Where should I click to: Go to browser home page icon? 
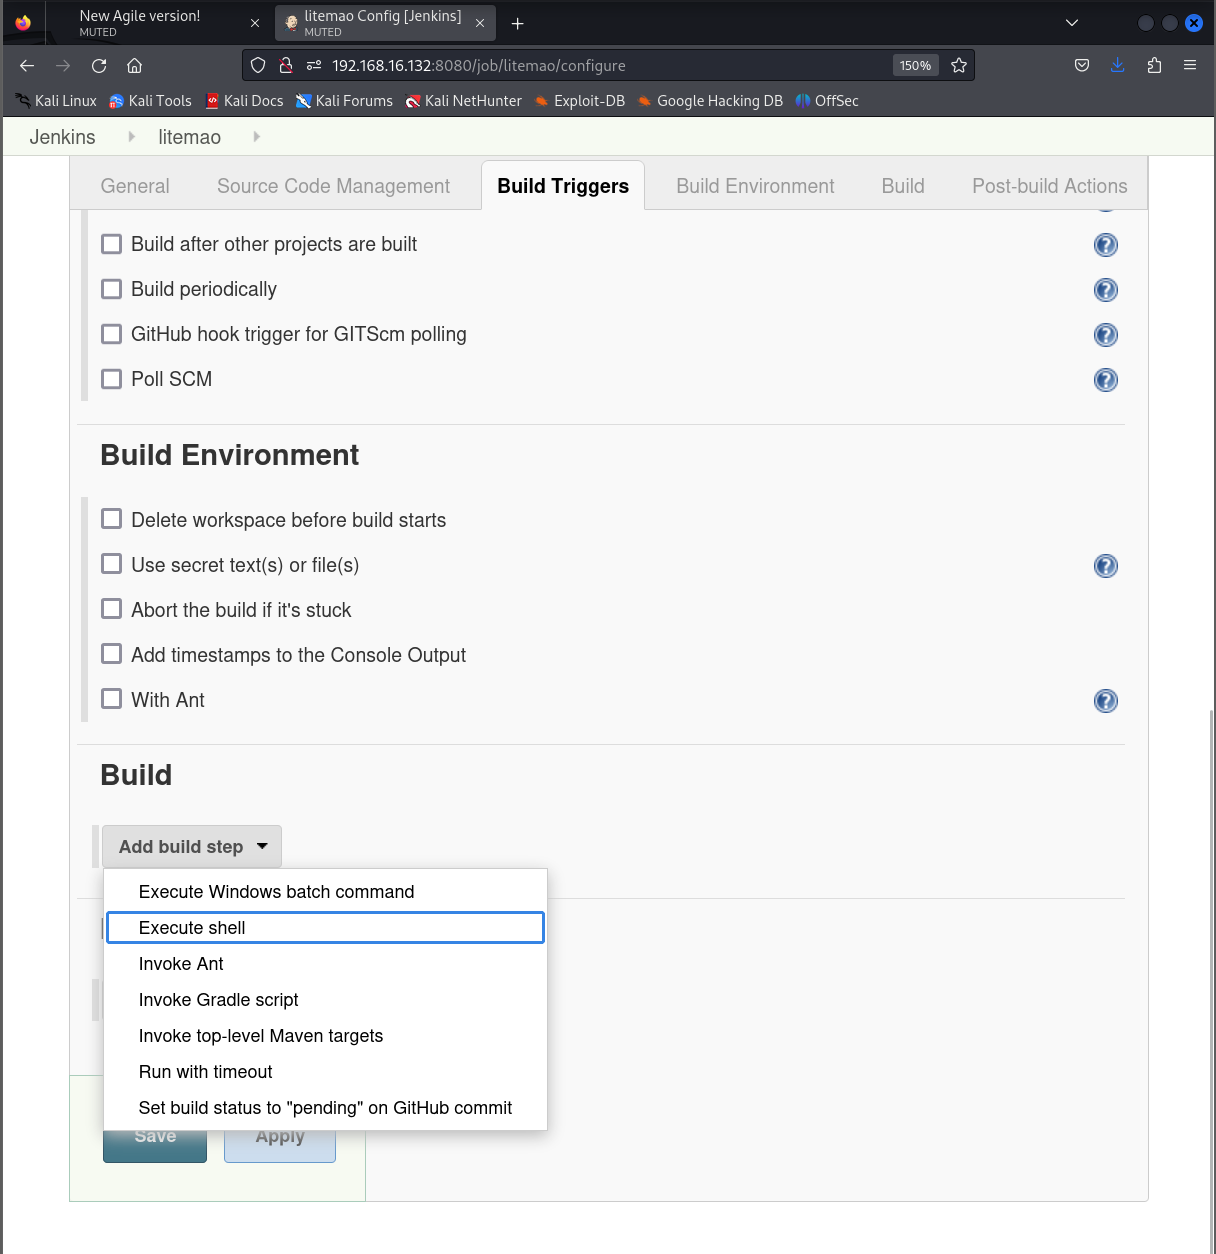pos(134,65)
